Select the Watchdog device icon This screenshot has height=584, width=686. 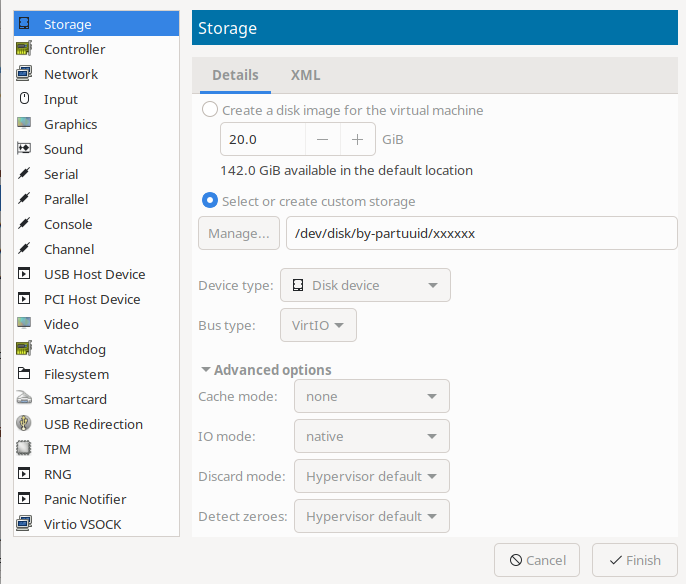point(24,349)
